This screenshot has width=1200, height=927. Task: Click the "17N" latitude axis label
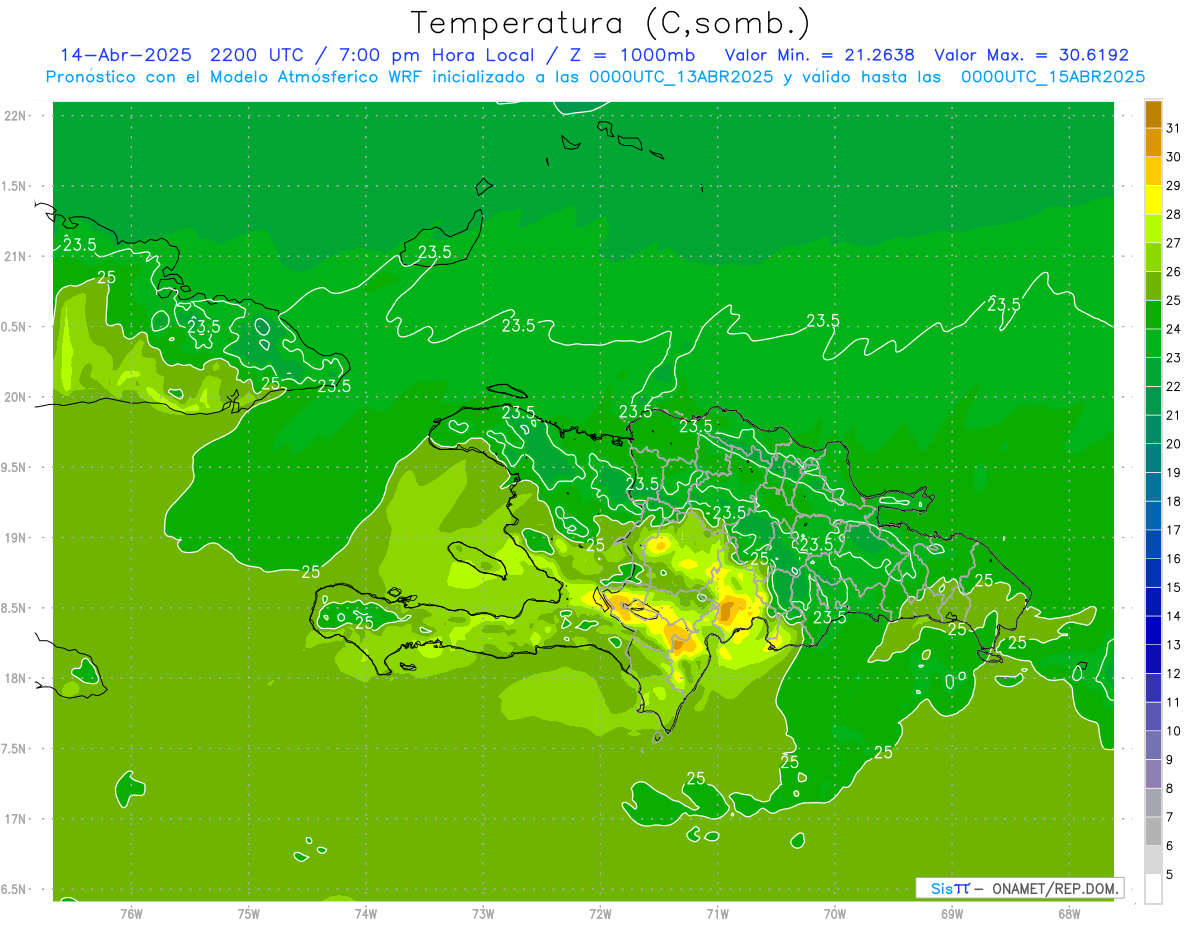(x=17, y=819)
